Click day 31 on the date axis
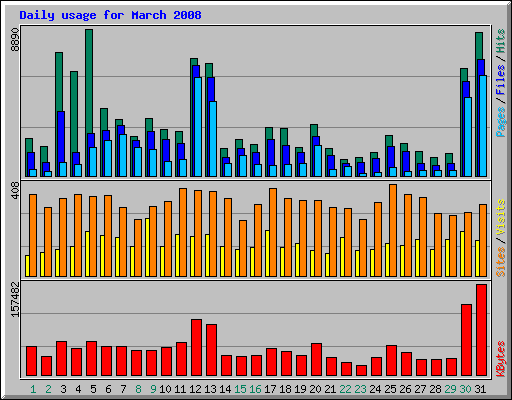This screenshot has width=512, height=400. [480, 389]
